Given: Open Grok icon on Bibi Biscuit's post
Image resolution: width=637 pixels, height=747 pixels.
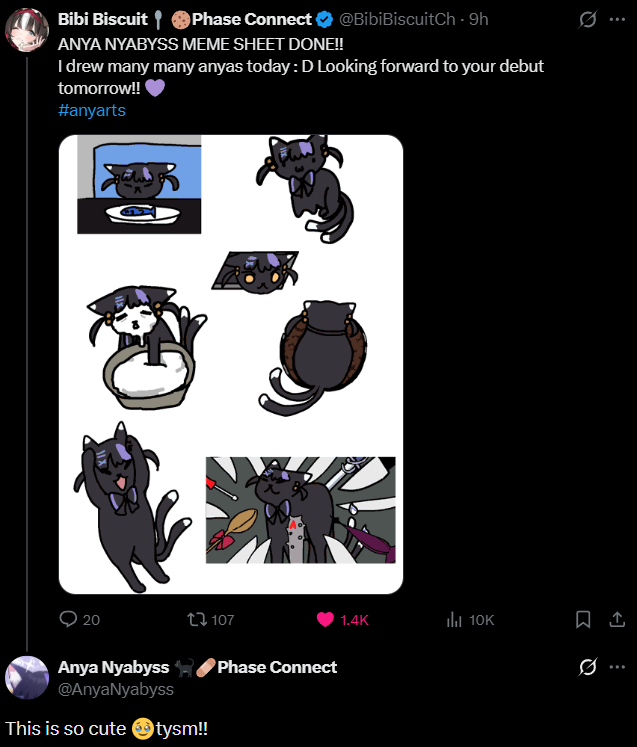Looking at the screenshot, I should (x=587, y=20).
